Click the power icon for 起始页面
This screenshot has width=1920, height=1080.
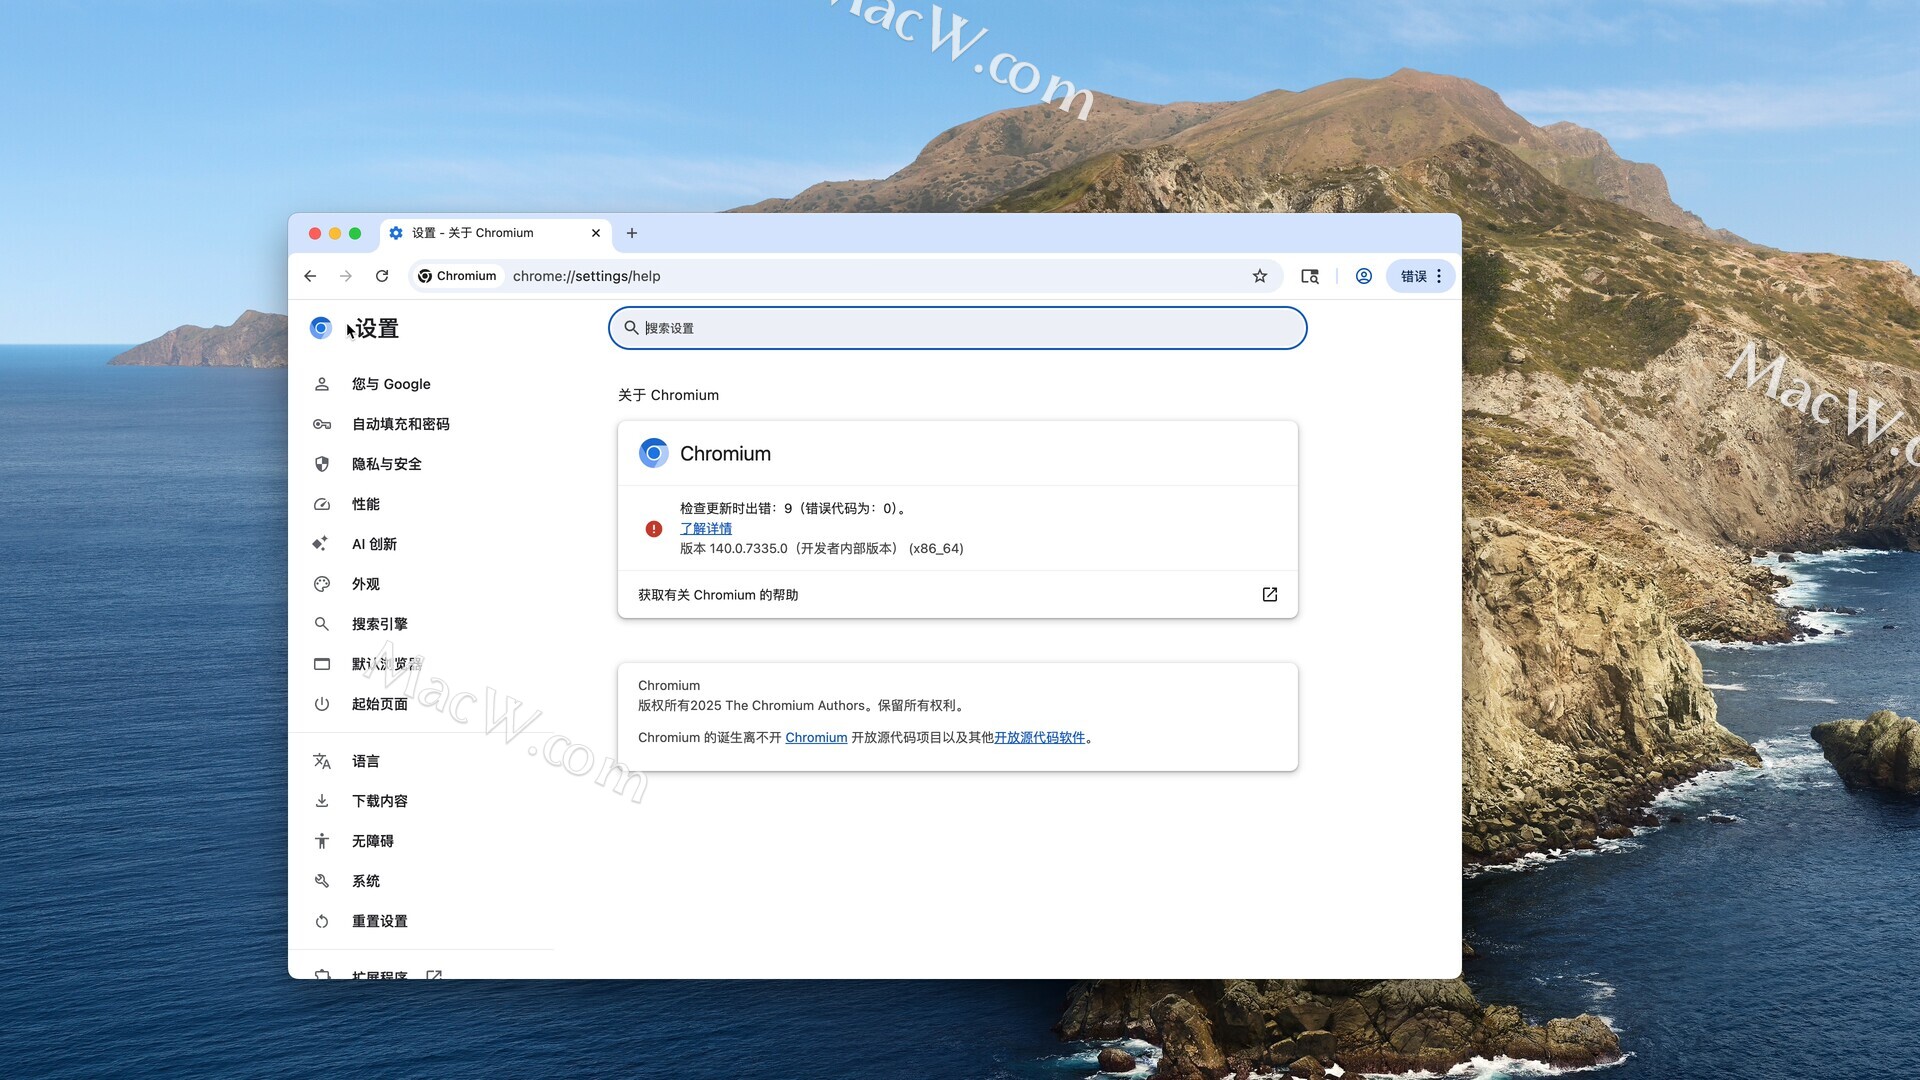(x=322, y=704)
